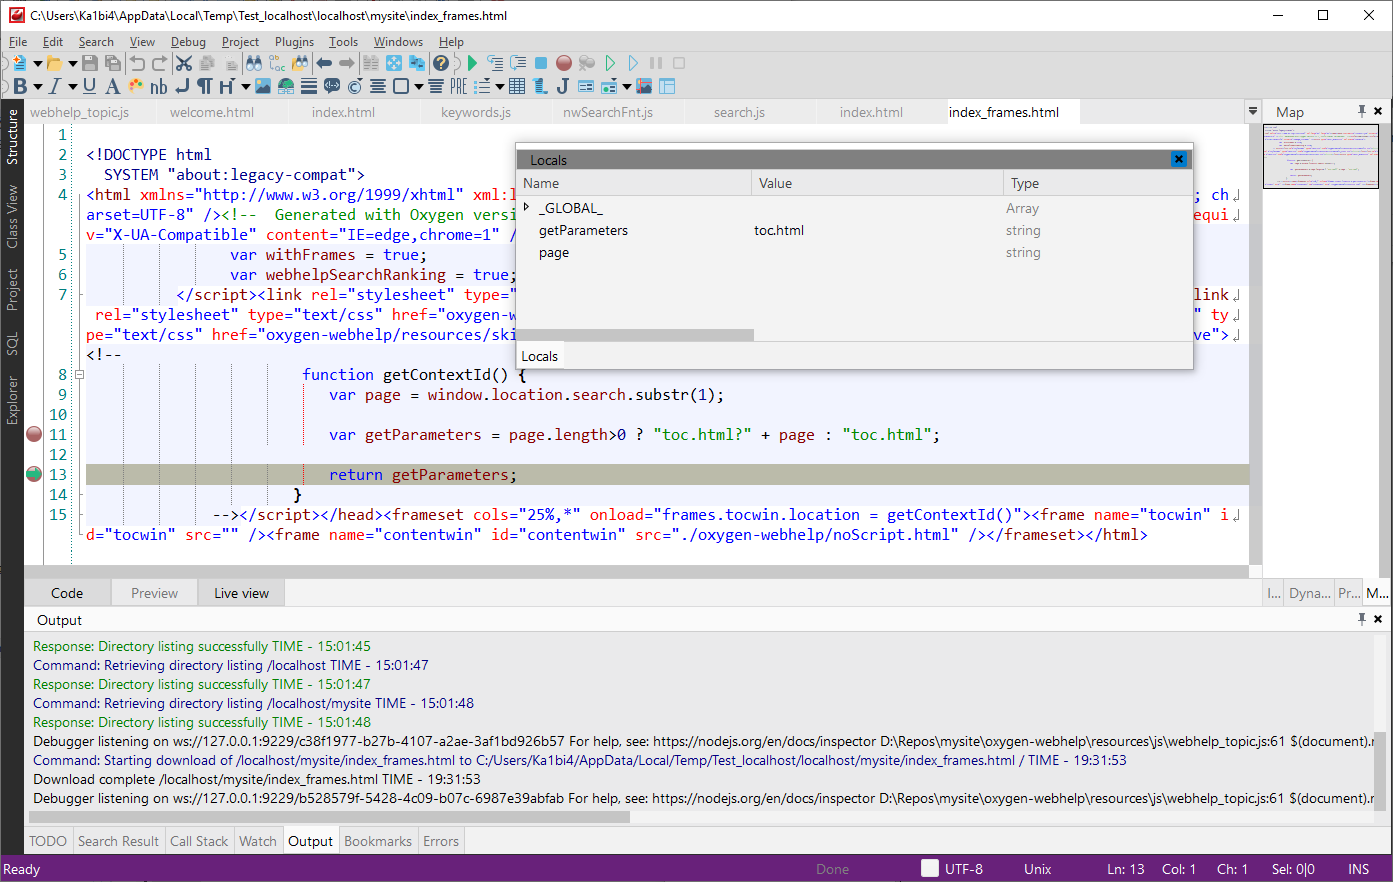Open the list style dropdown arrow
Viewport: 1393px width, 882px height.
coord(499,86)
